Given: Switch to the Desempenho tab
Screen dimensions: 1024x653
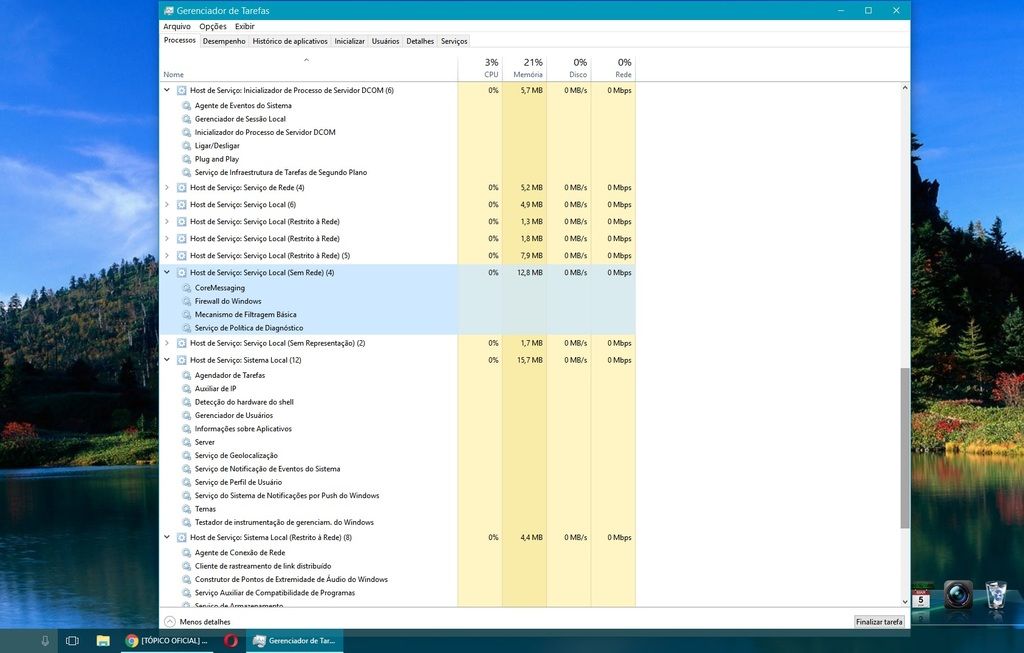Looking at the screenshot, I should (223, 41).
